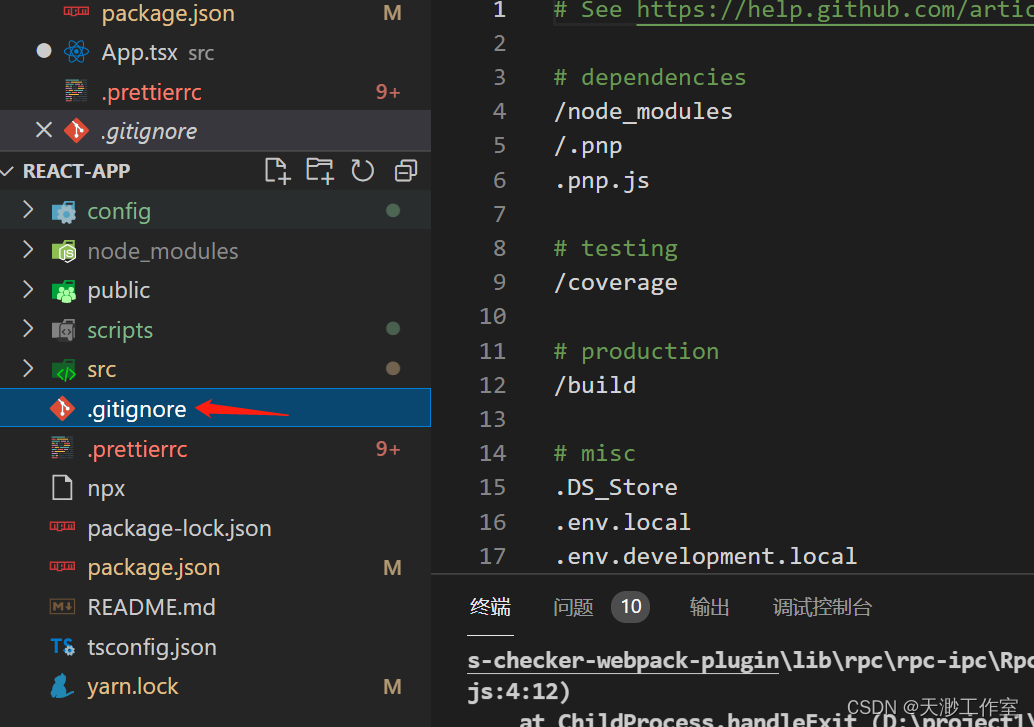Image resolution: width=1034 pixels, height=727 pixels.
Task: Click the prettier icon of .prettierrc in file tree
Action: tap(62, 449)
